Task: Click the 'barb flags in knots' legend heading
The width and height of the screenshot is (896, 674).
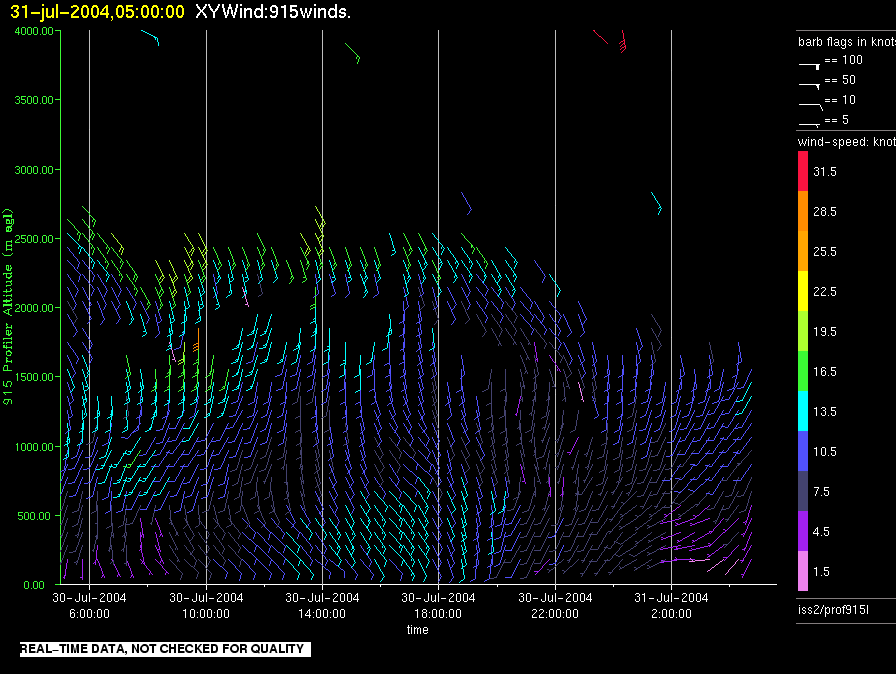Action: (847, 42)
